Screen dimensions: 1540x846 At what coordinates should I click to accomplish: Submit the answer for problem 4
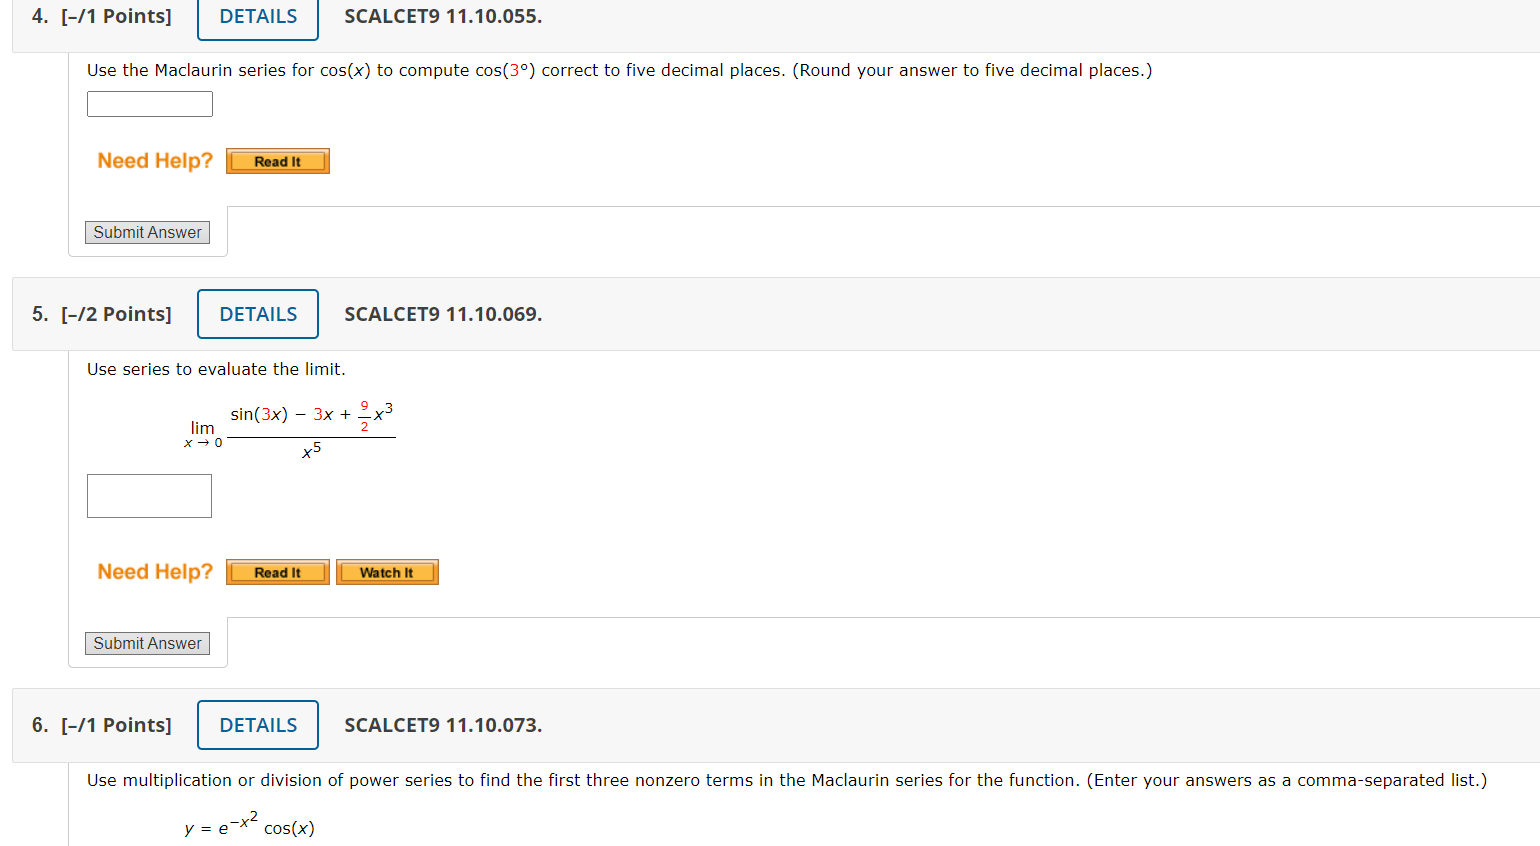146,232
